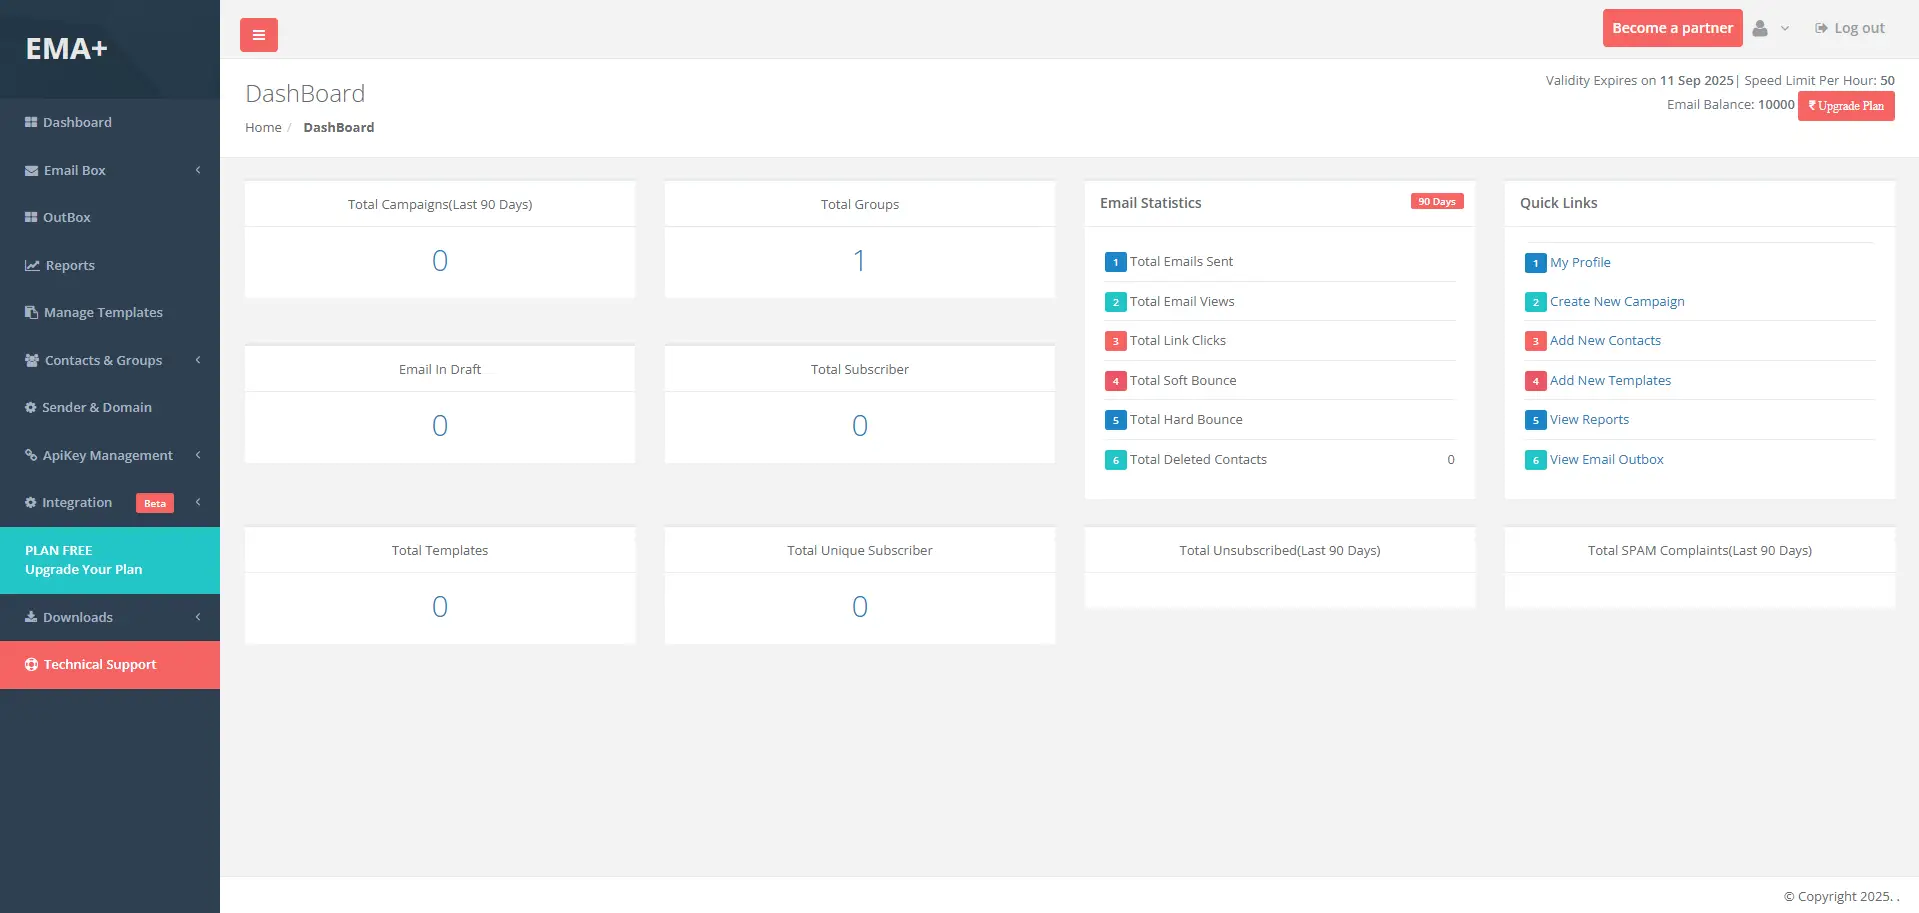Open the Downloads submenu arrow

198,617
